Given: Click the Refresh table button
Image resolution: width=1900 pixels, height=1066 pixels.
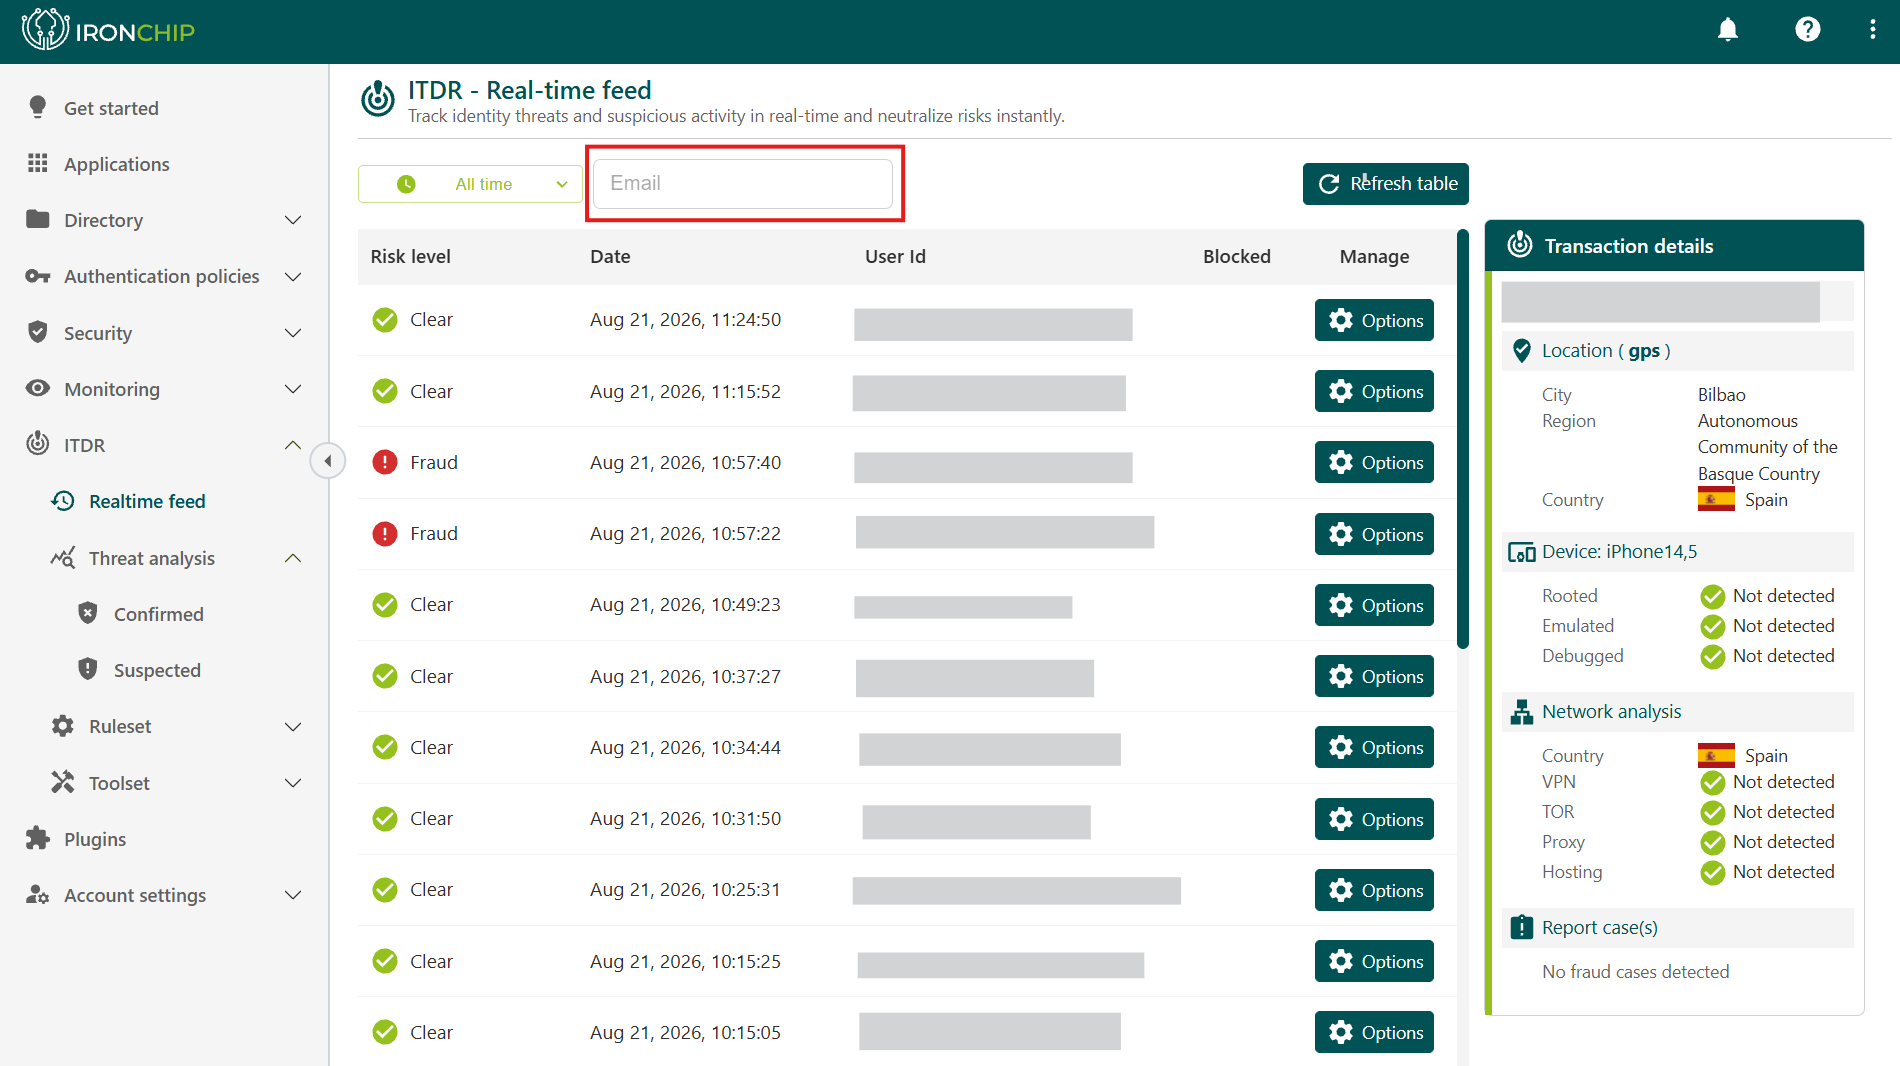Looking at the screenshot, I should (1385, 184).
